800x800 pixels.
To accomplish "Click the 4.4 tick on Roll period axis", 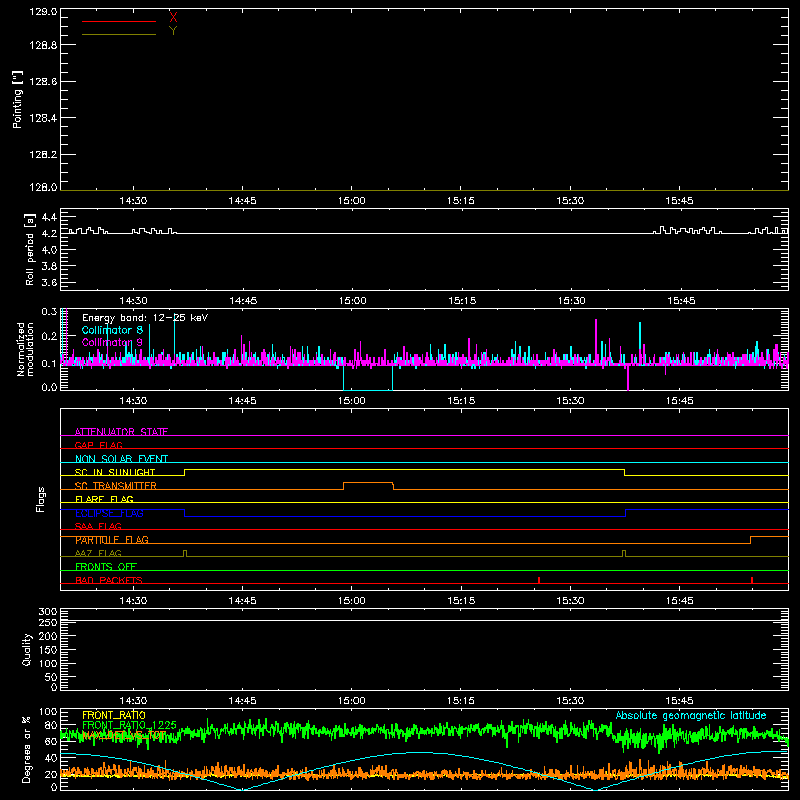I will coord(49,217).
